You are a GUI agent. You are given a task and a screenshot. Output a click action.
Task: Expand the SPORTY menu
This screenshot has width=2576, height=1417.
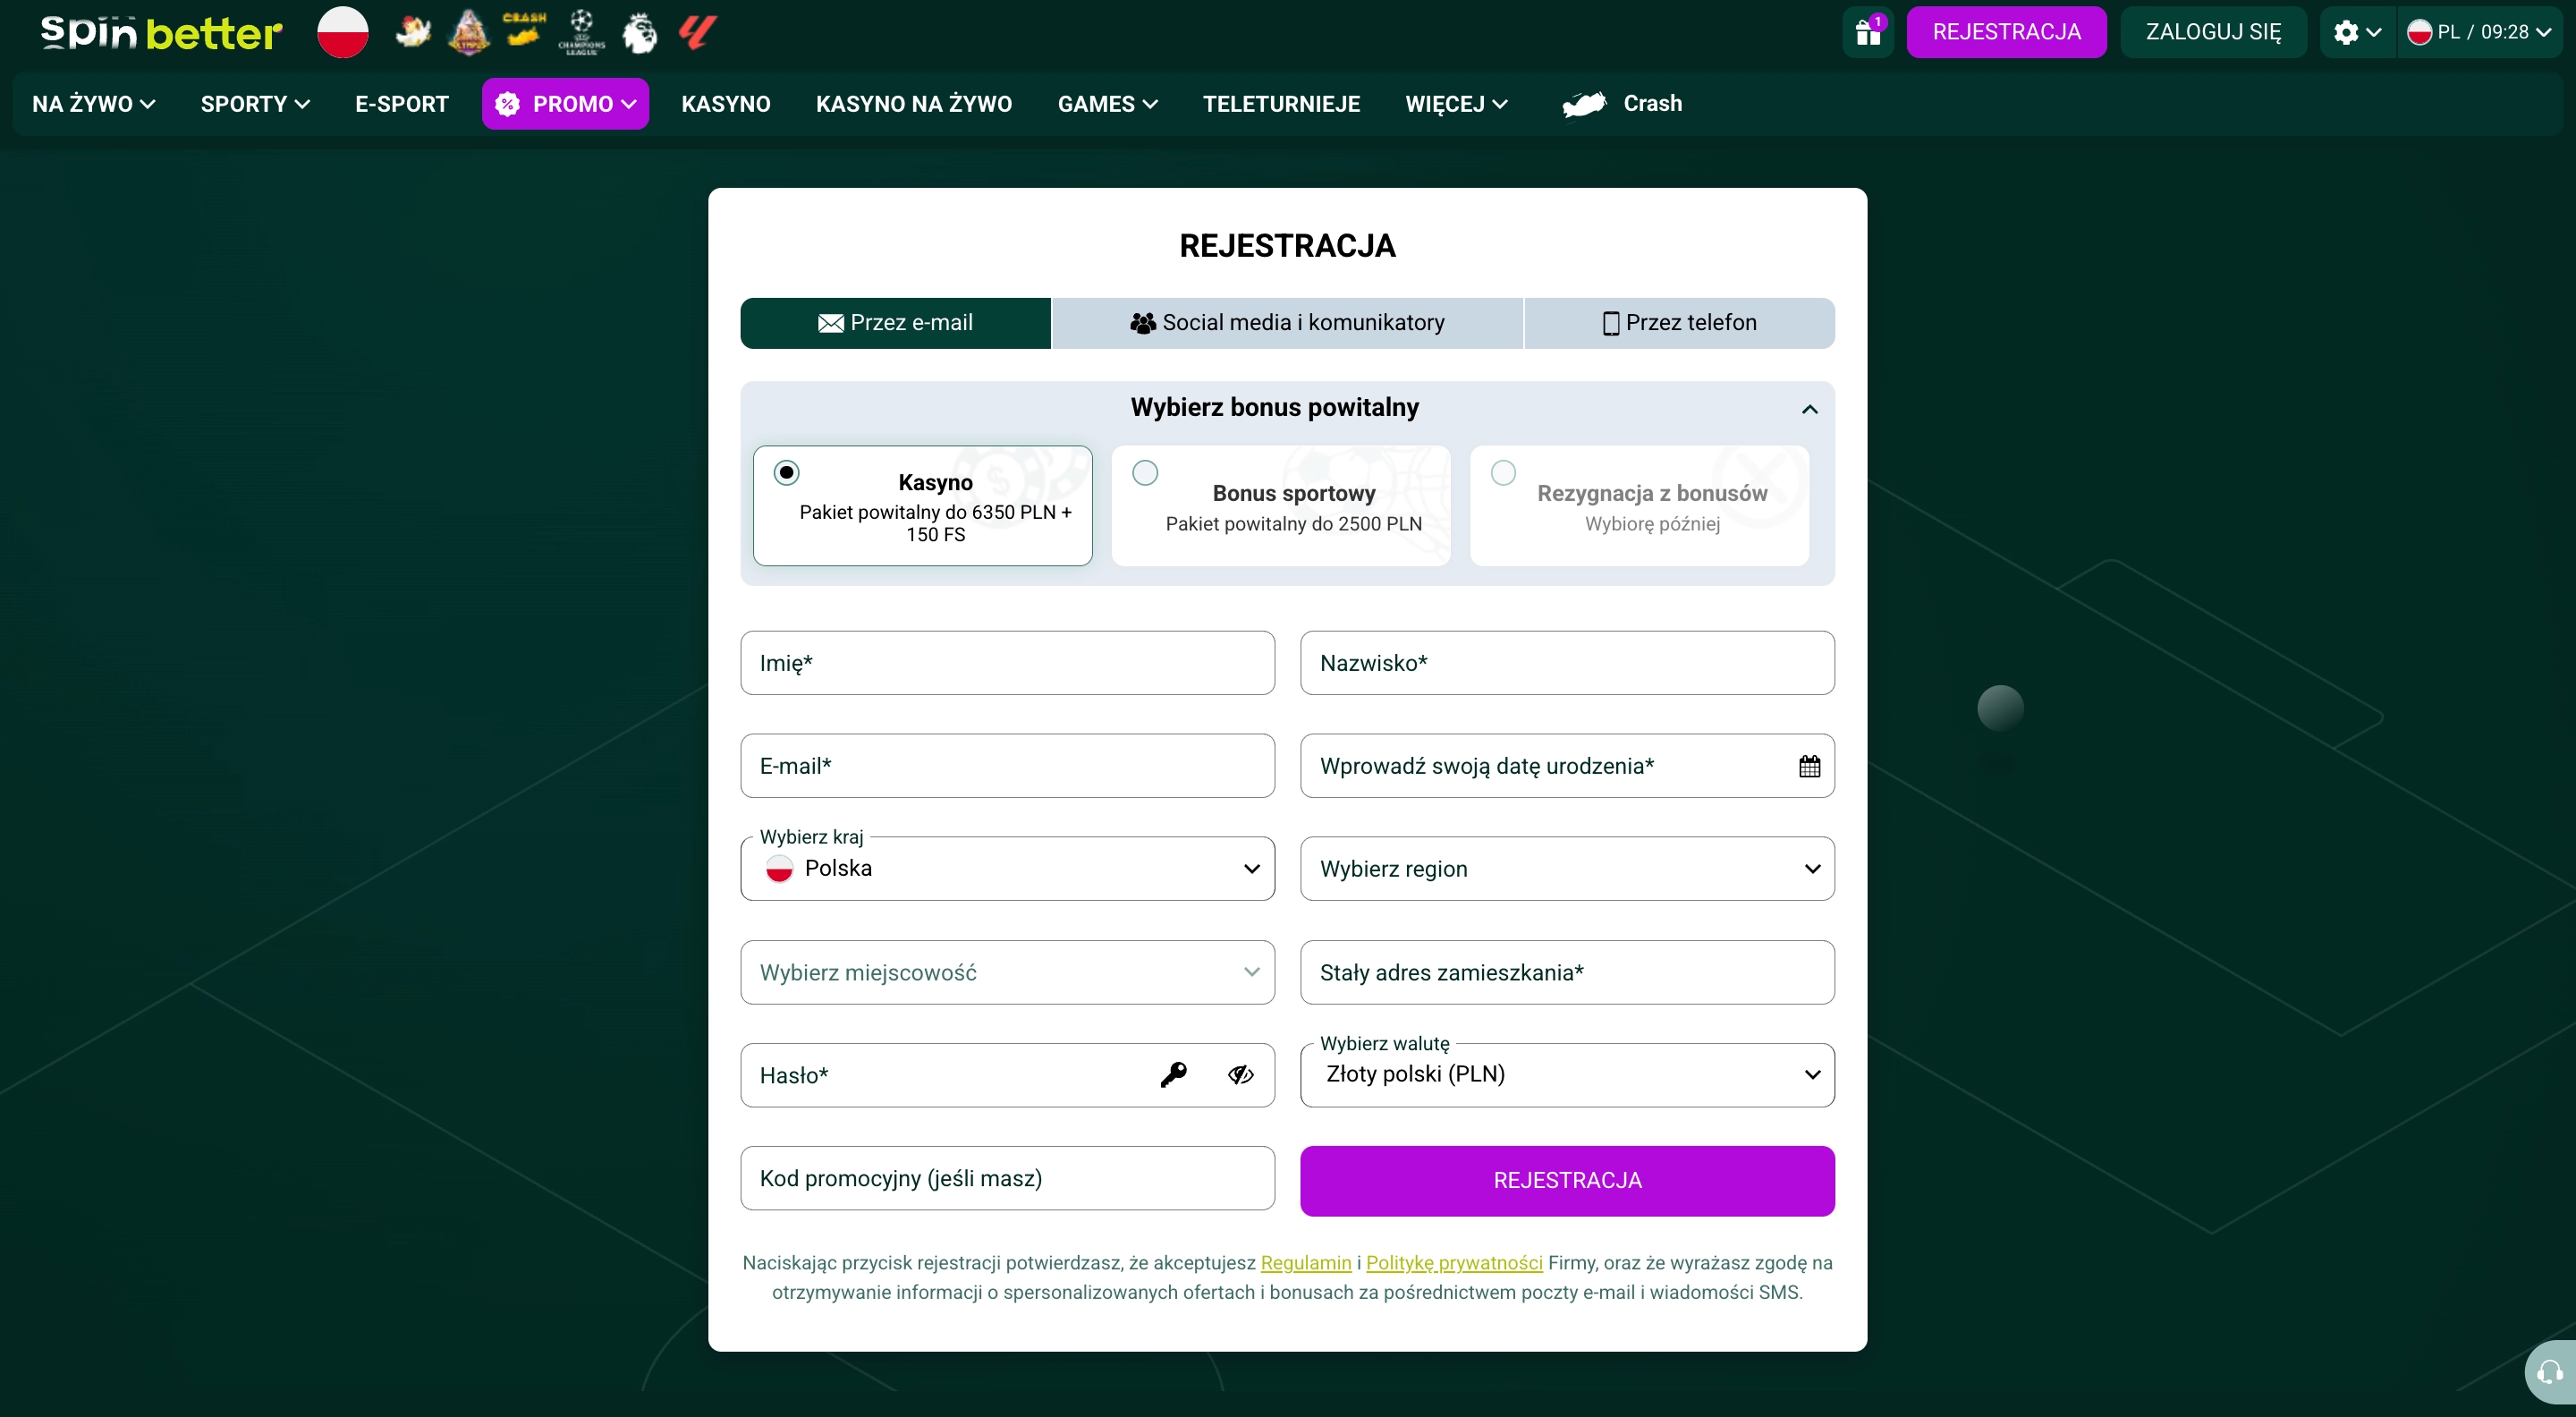(x=255, y=104)
